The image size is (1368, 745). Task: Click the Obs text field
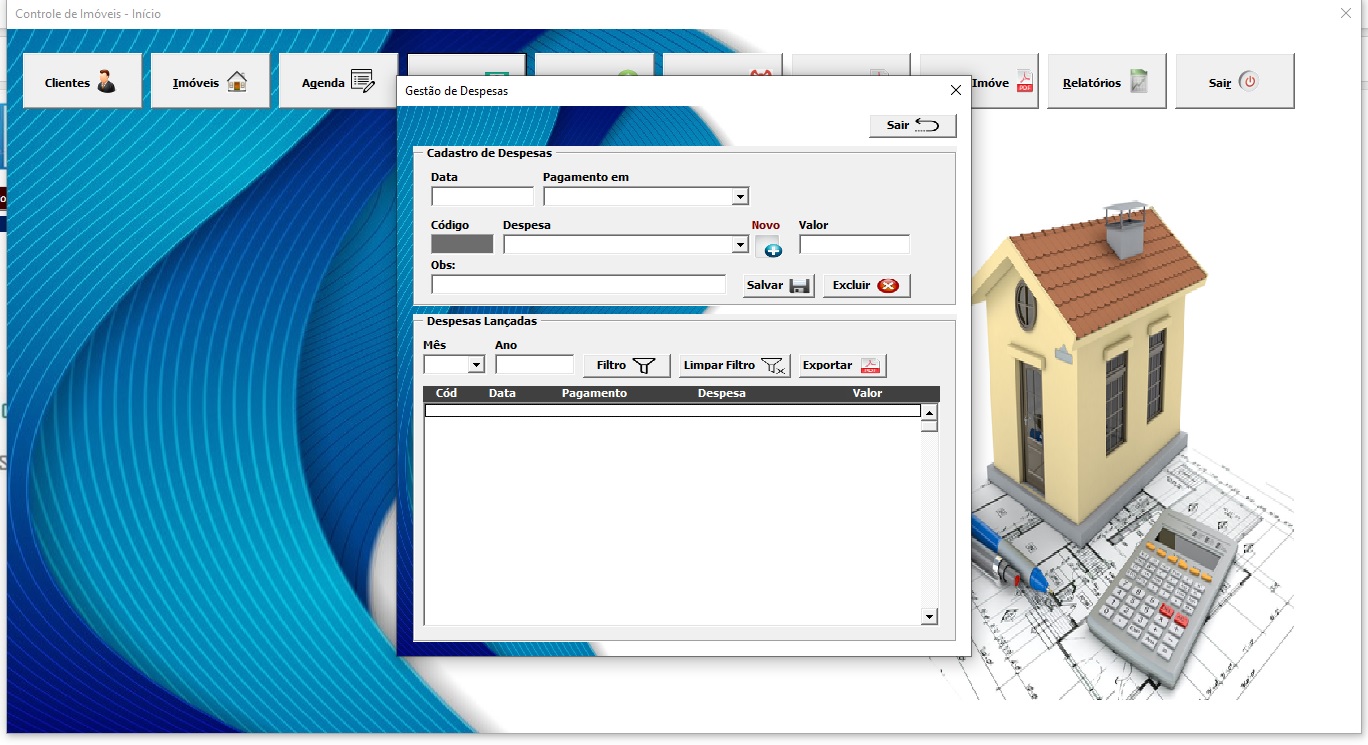pyautogui.click(x=578, y=284)
